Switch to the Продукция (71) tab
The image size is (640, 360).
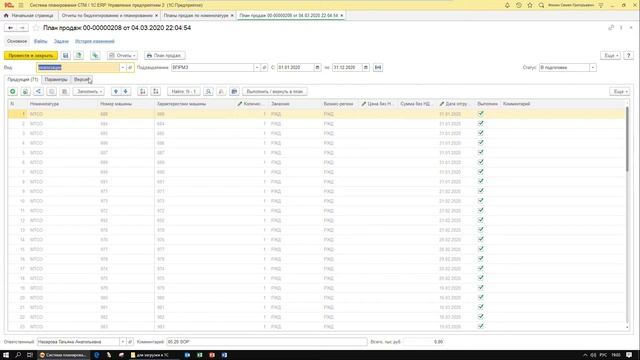[x=23, y=80]
